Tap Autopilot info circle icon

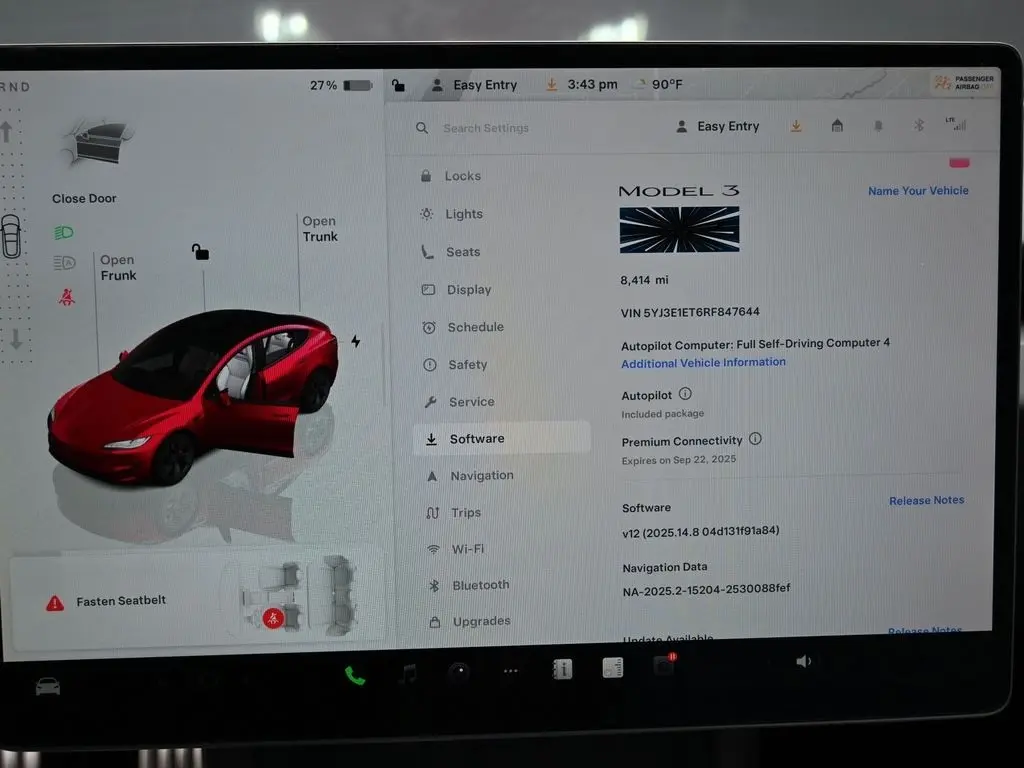point(685,394)
